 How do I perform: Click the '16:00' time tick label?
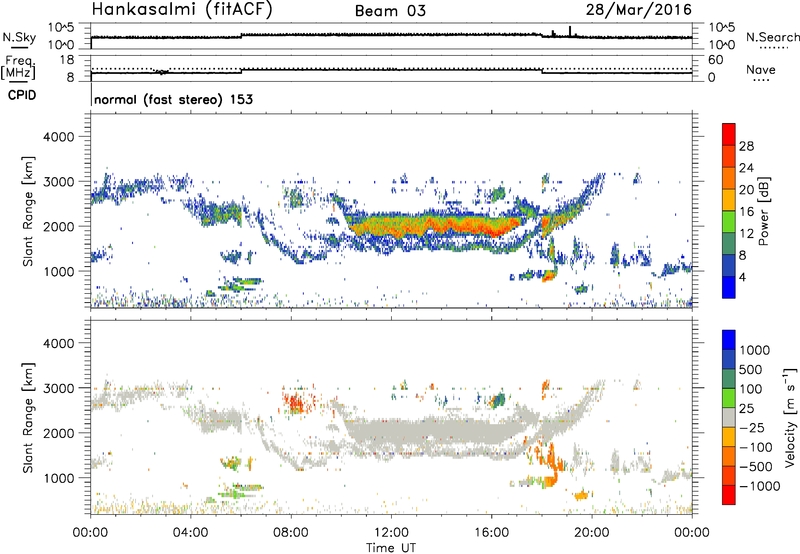tap(491, 533)
